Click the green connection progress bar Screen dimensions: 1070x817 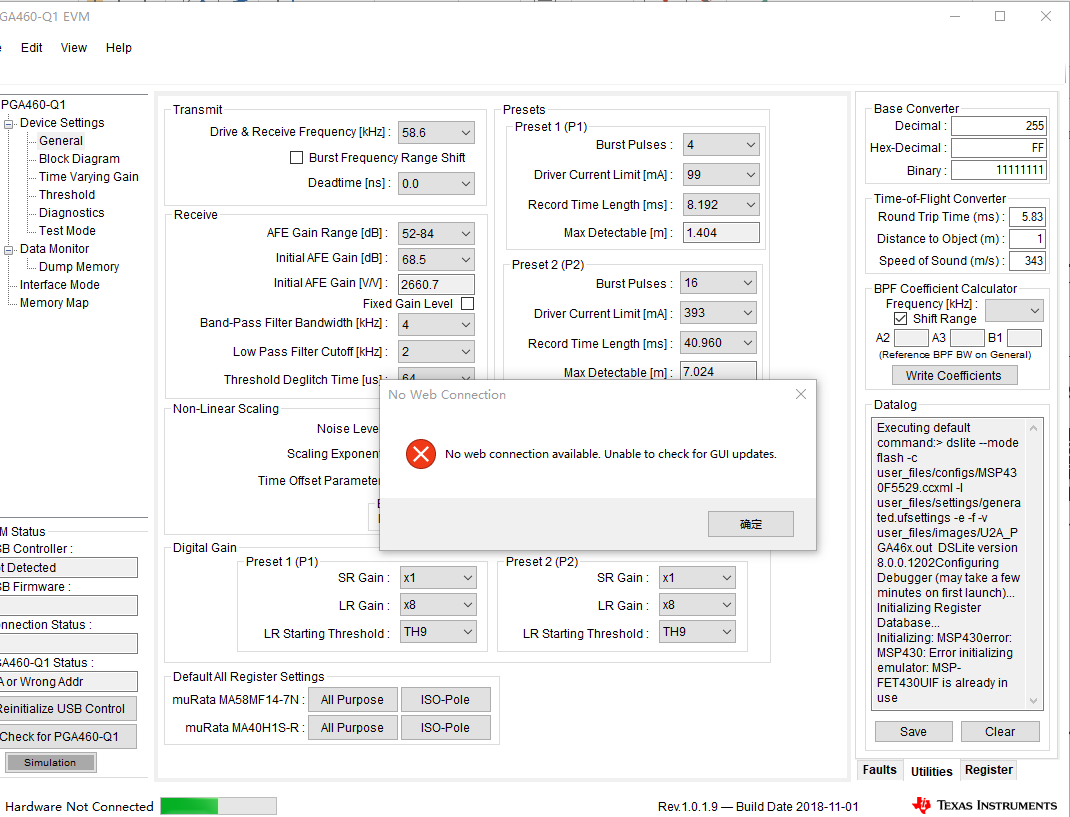click(218, 806)
